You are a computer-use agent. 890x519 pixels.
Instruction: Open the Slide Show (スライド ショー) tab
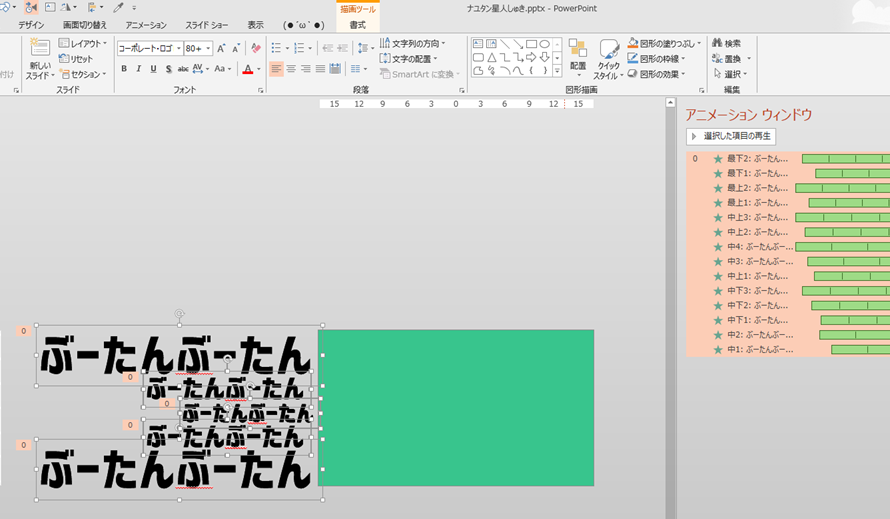point(207,25)
